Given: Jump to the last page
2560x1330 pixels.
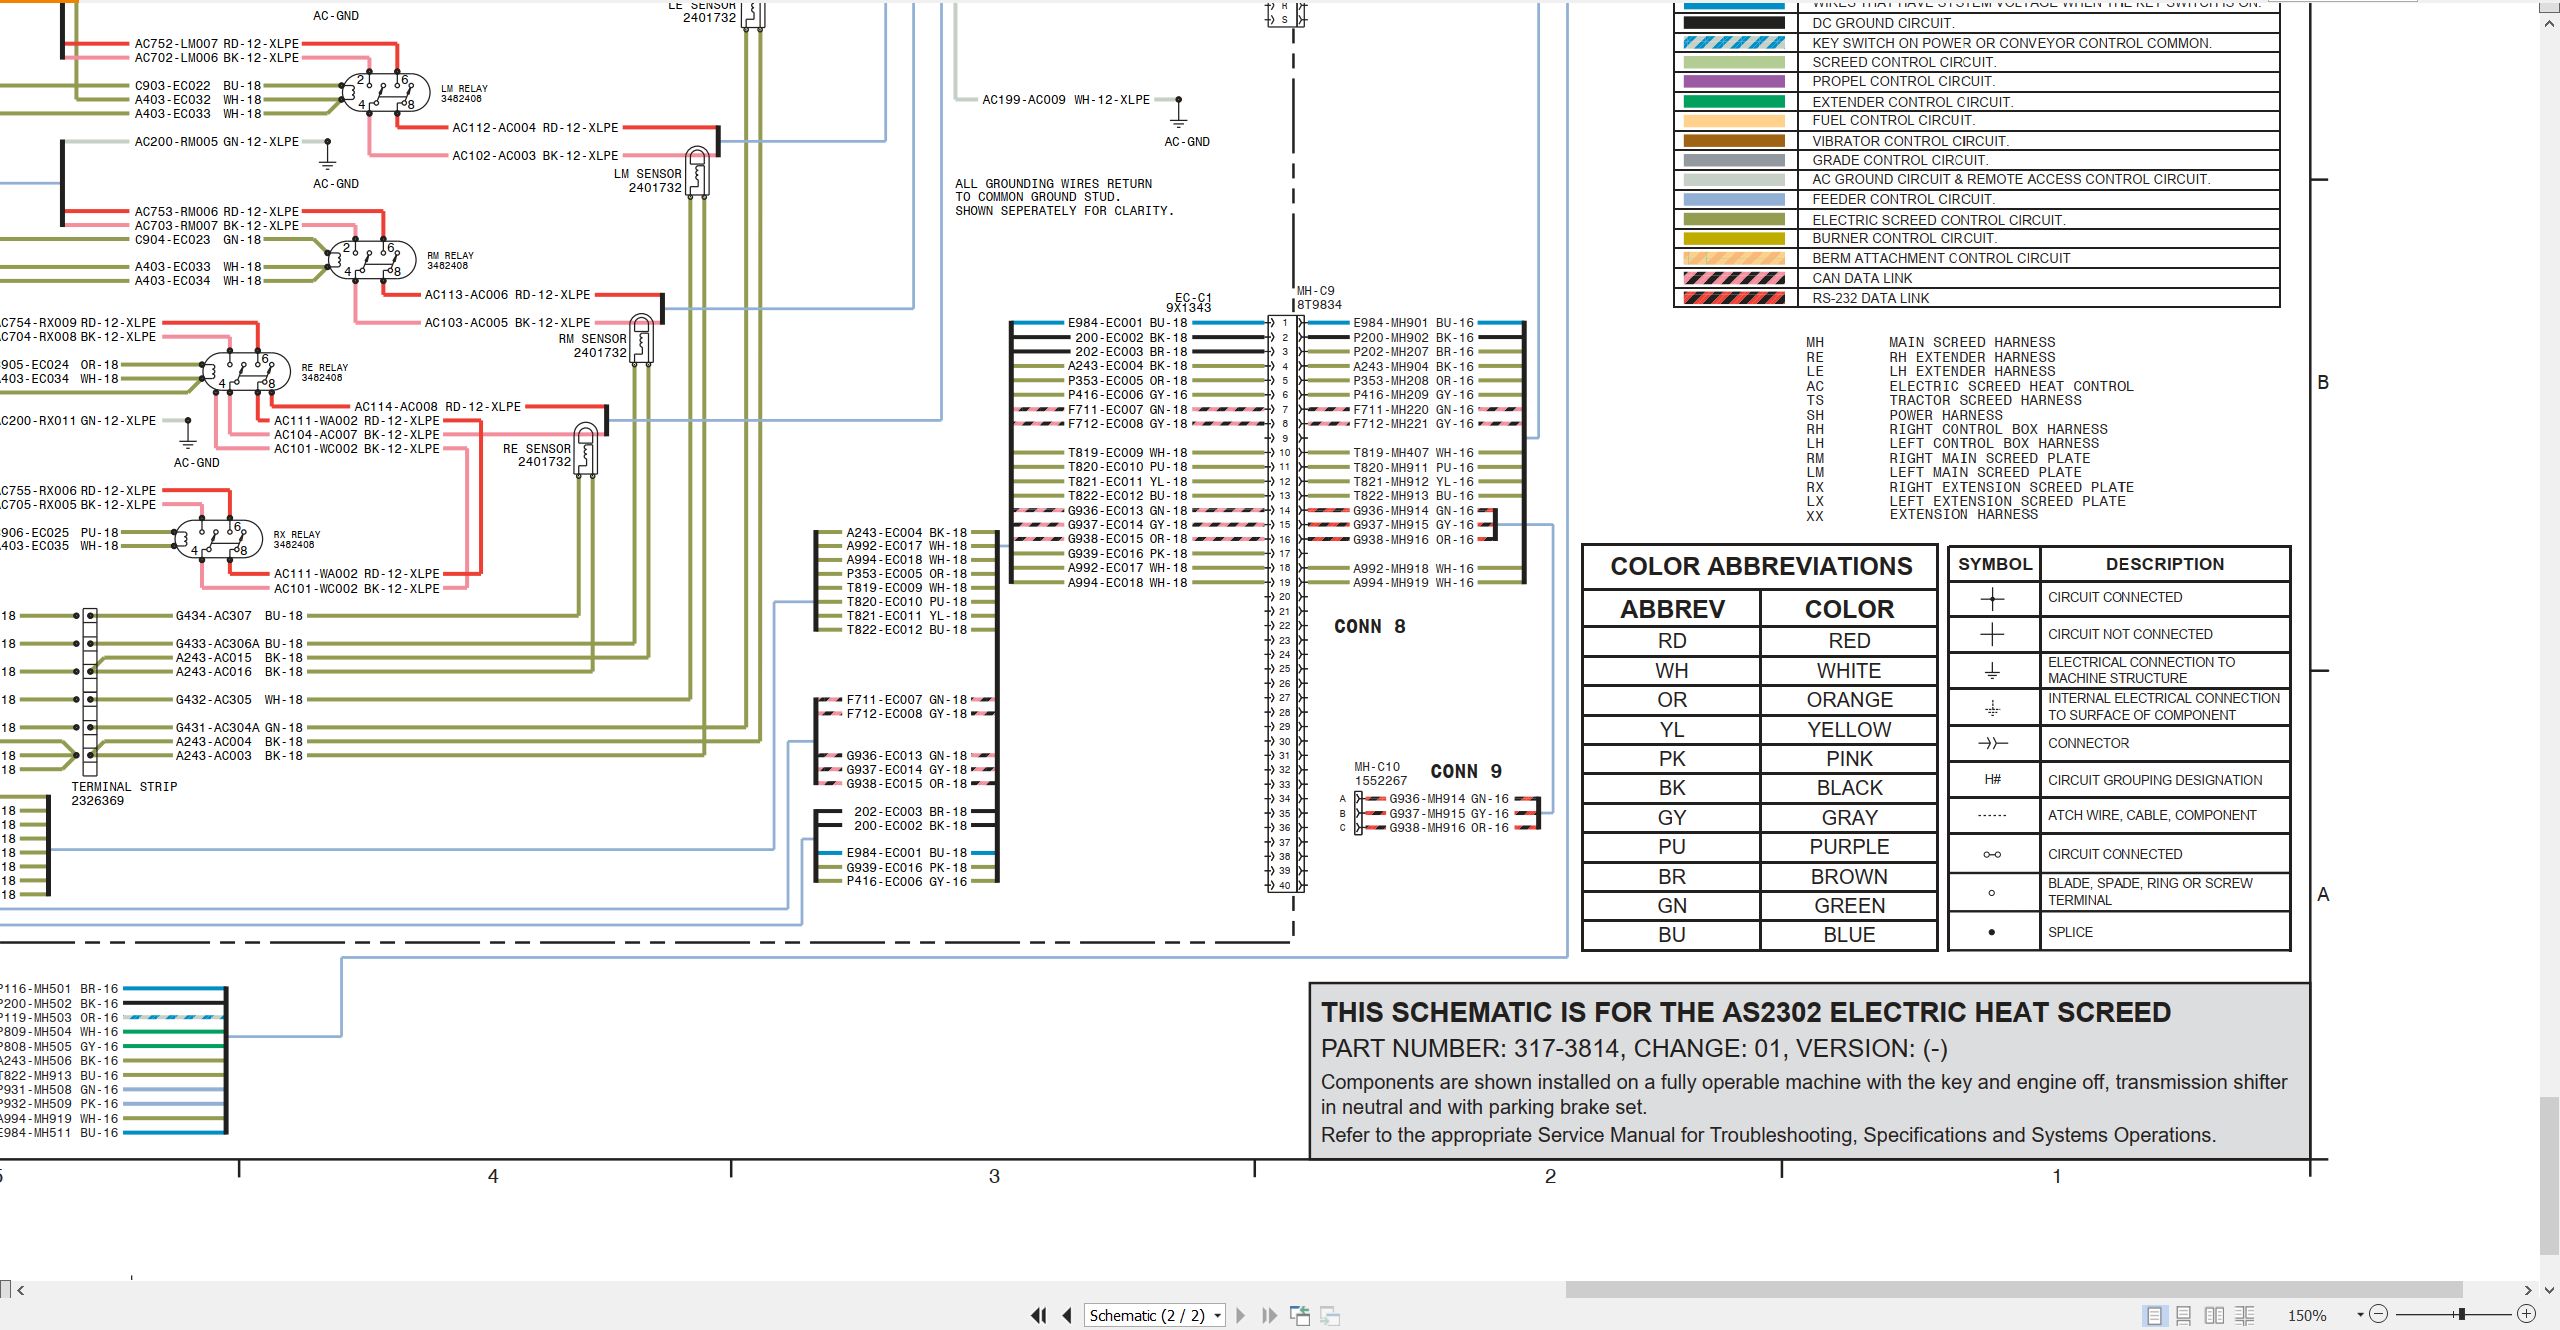Looking at the screenshot, I should [x=1270, y=1316].
